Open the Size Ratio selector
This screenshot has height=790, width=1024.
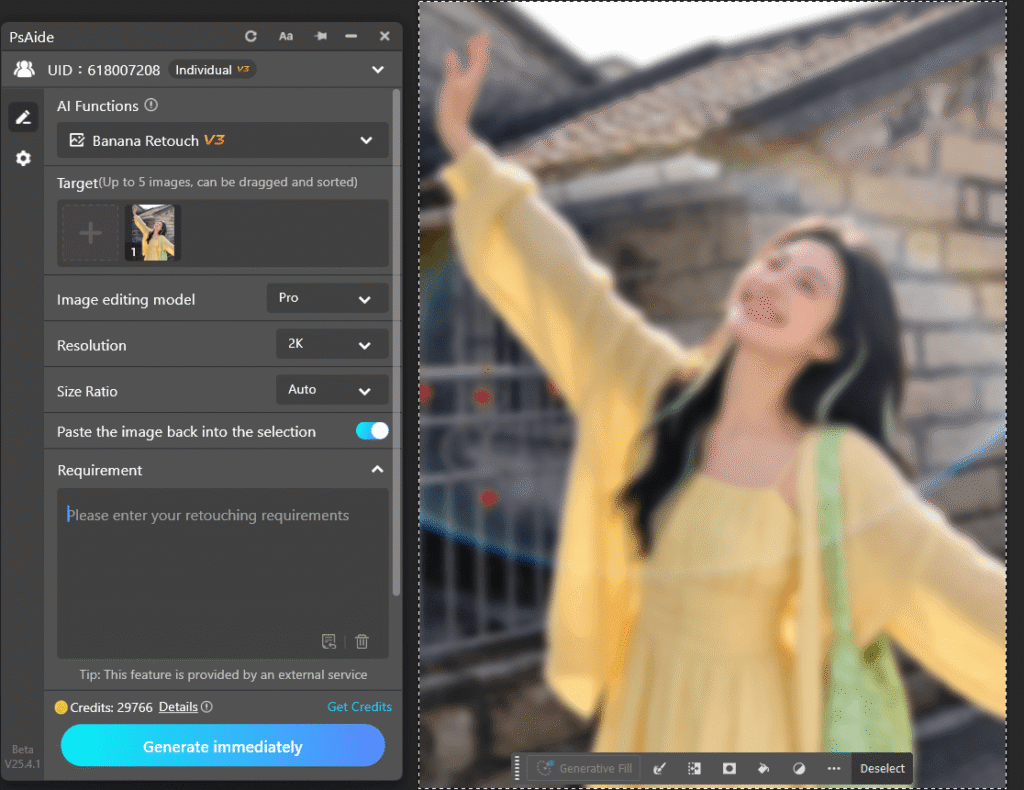pos(331,389)
